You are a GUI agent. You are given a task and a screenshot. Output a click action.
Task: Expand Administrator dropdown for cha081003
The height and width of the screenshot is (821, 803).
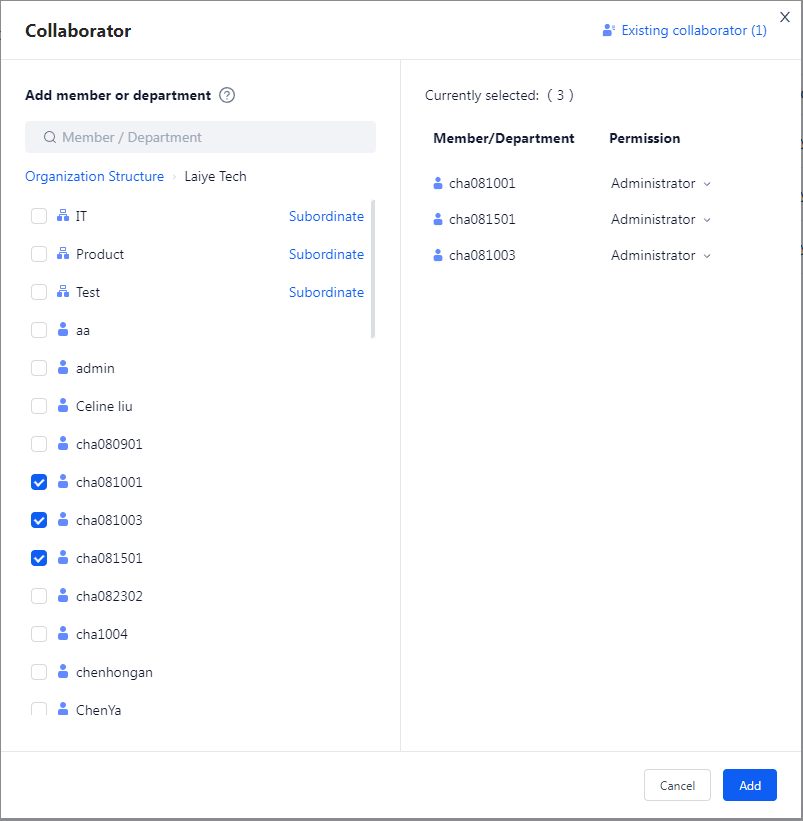click(x=661, y=256)
